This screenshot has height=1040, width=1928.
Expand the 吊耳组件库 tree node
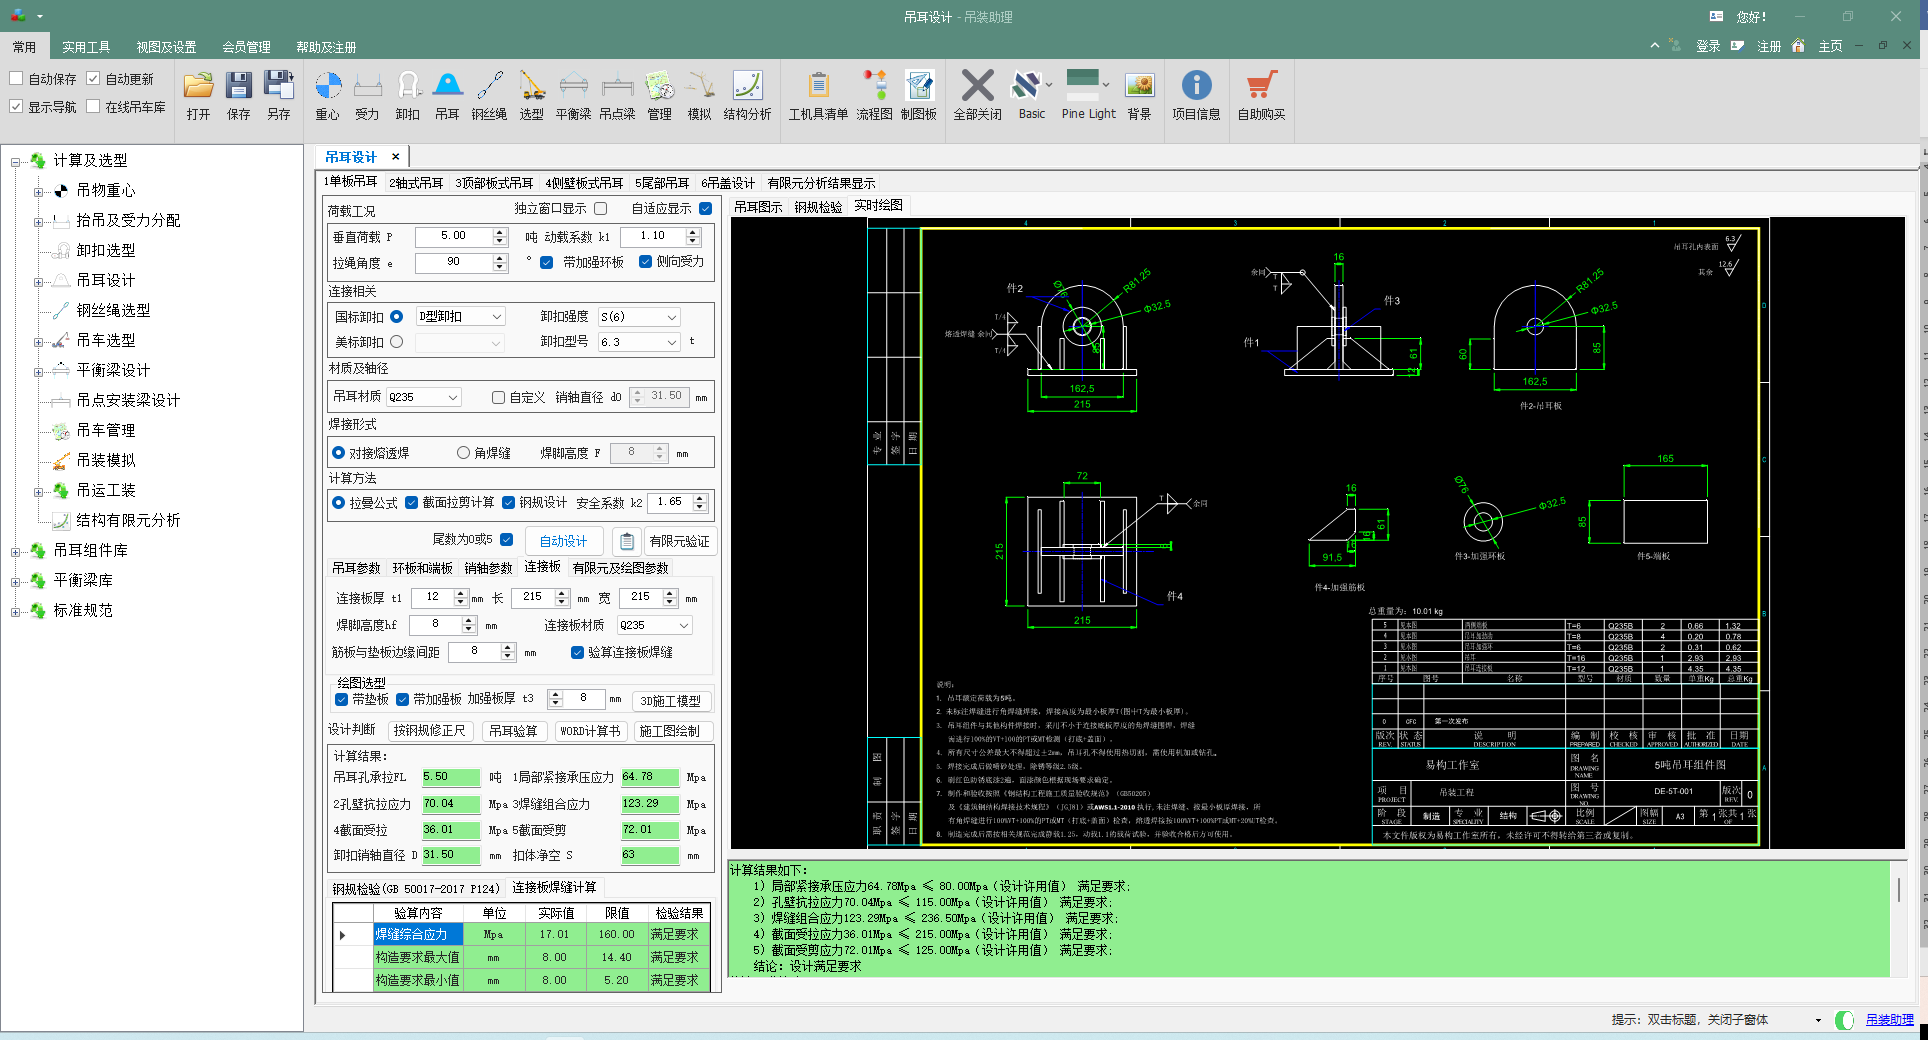[x=16, y=551]
